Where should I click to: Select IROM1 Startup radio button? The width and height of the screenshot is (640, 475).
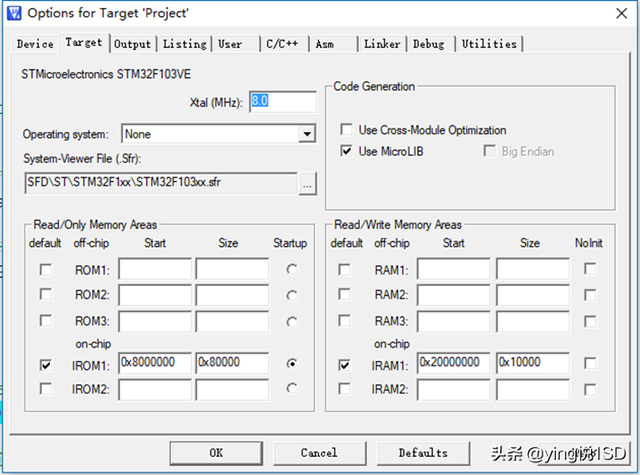point(292,363)
